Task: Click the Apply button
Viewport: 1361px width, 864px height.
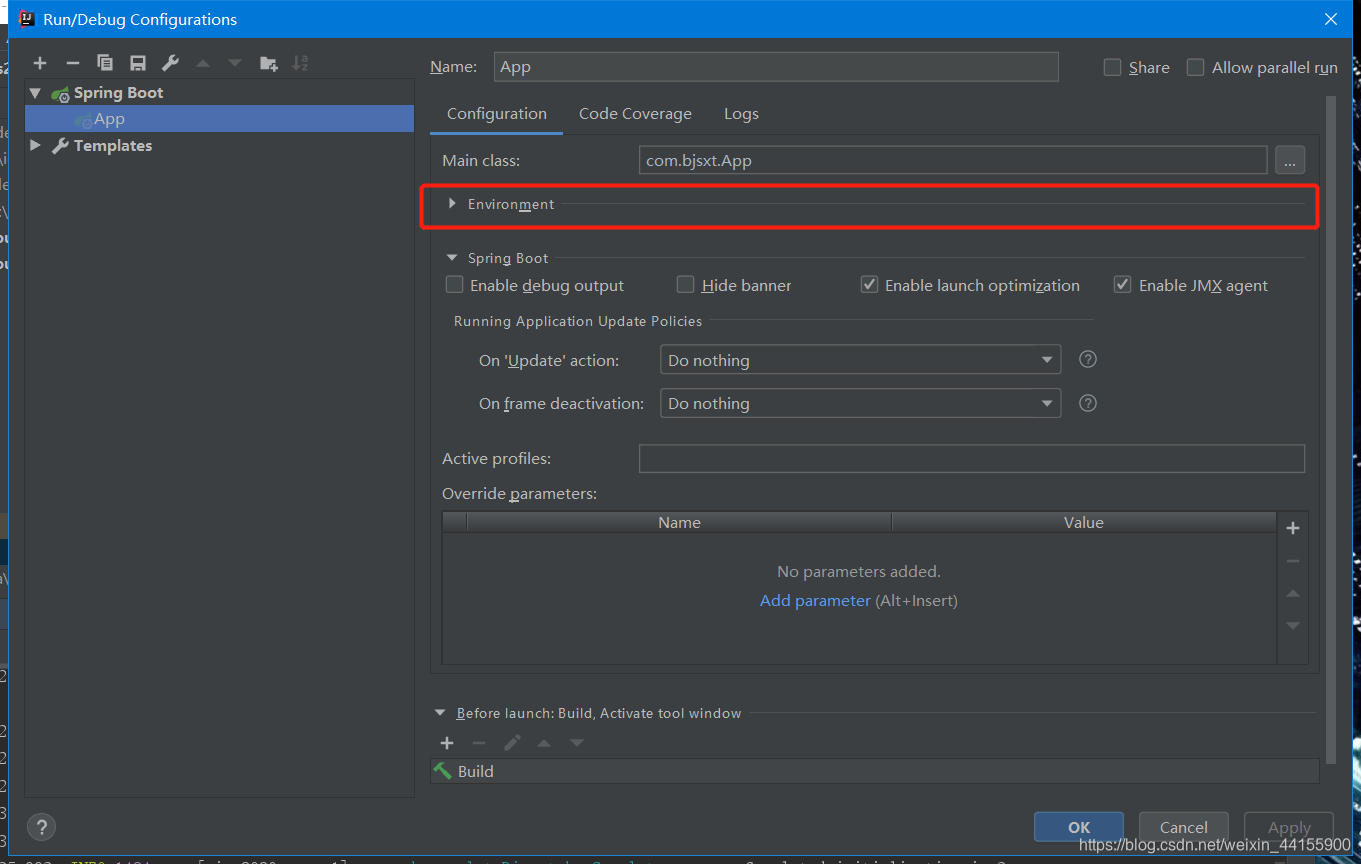Action: (x=1289, y=827)
